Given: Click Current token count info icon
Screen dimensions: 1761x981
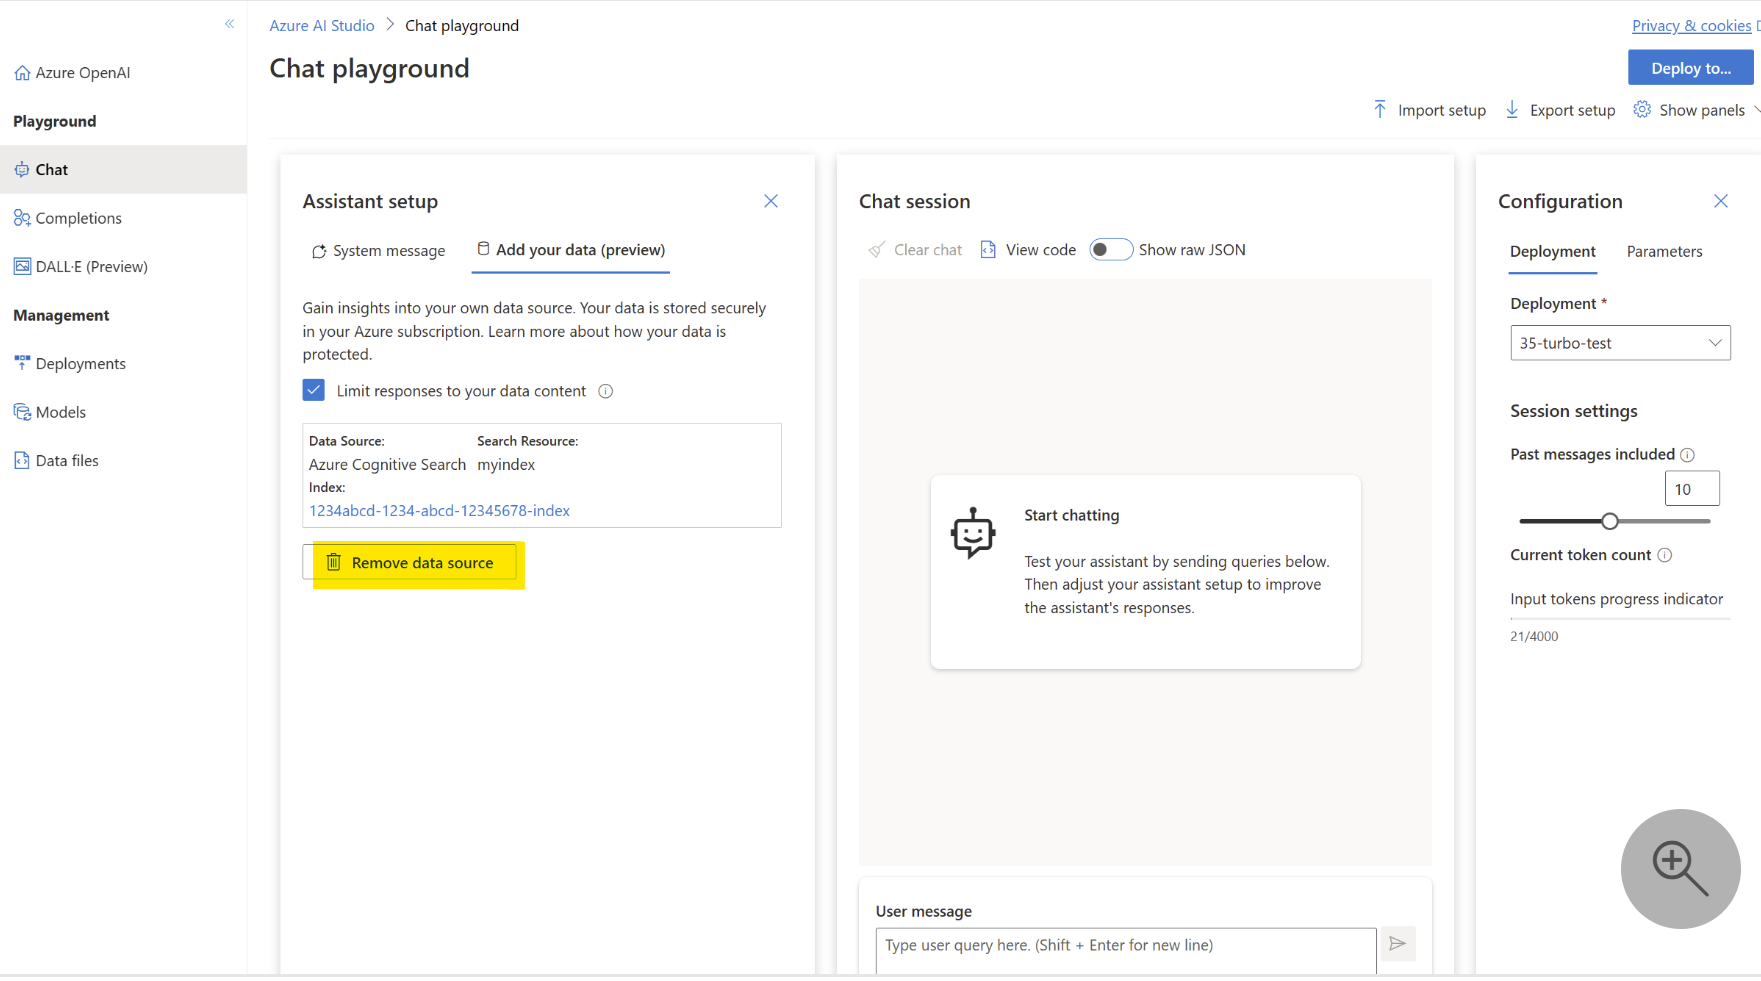Looking at the screenshot, I should click(x=1664, y=555).
